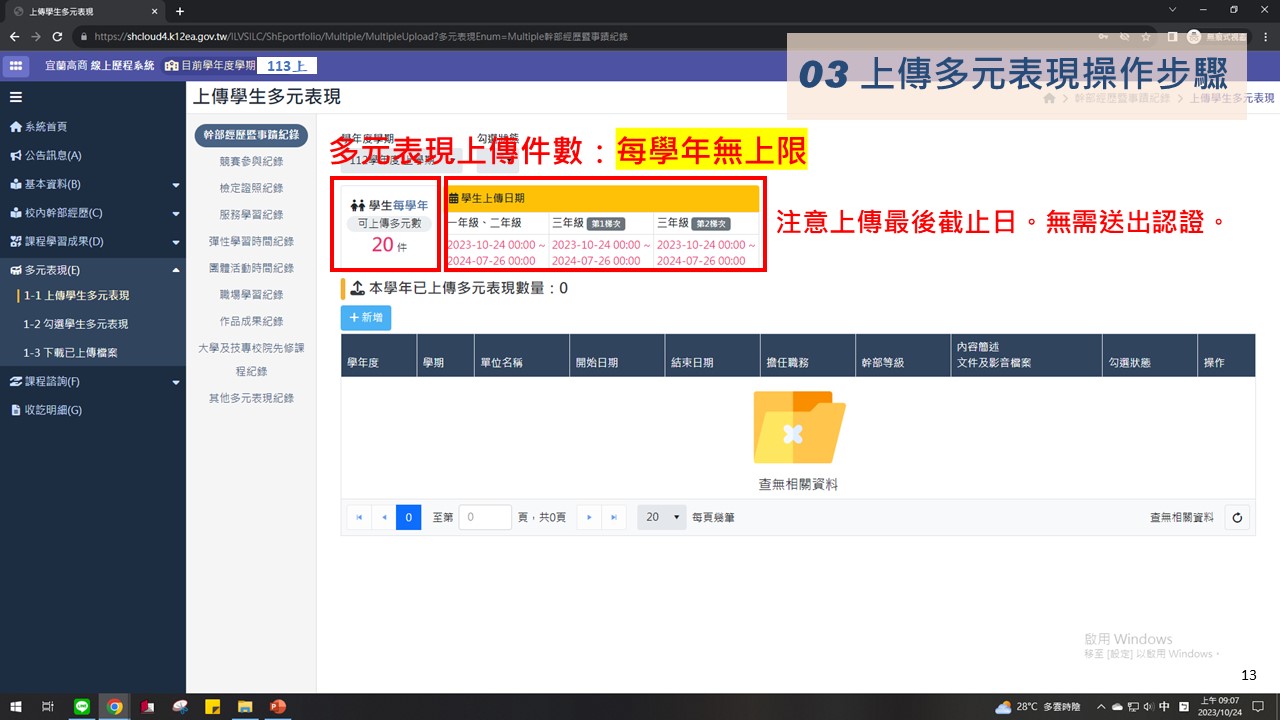1280x720 pixels.
Task: Open the app grid icon in header
Action: (16, 66)
